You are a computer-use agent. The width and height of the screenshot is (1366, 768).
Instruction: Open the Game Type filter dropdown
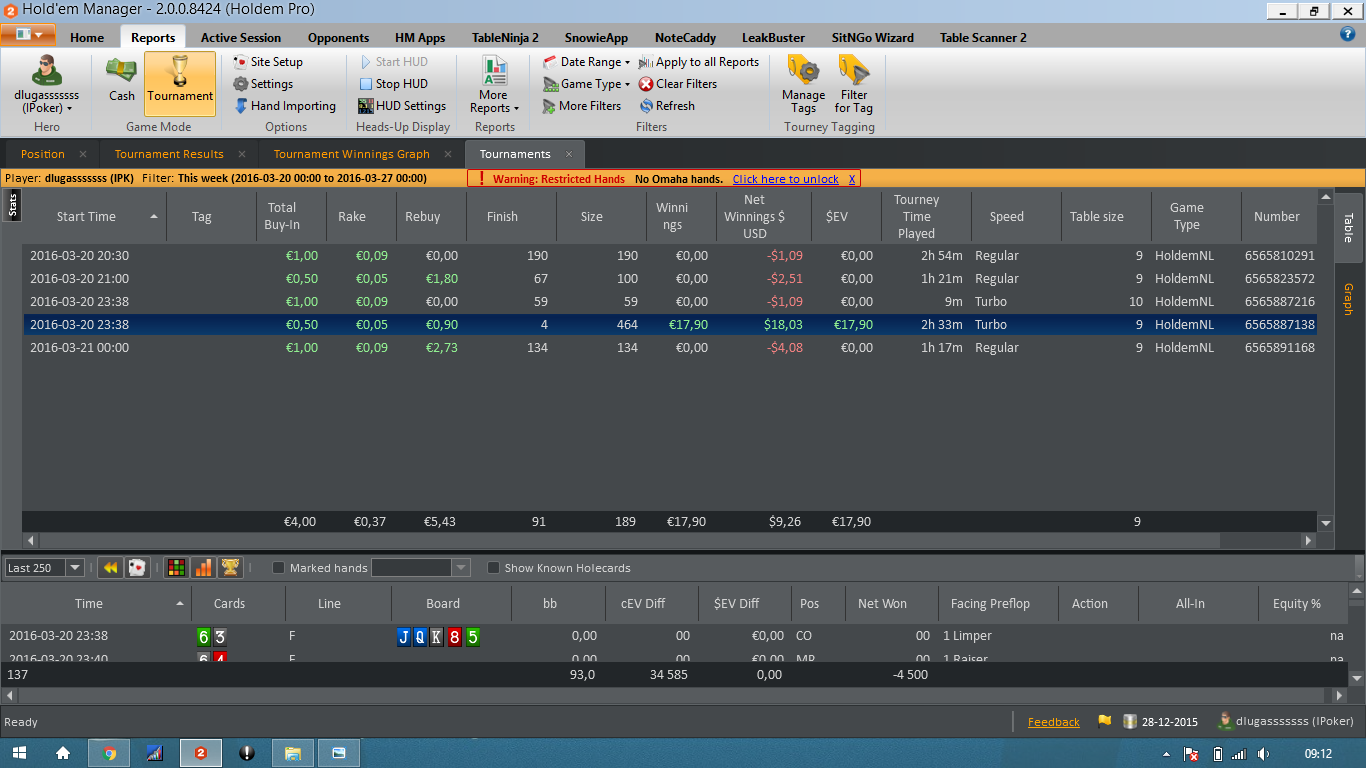587,84
